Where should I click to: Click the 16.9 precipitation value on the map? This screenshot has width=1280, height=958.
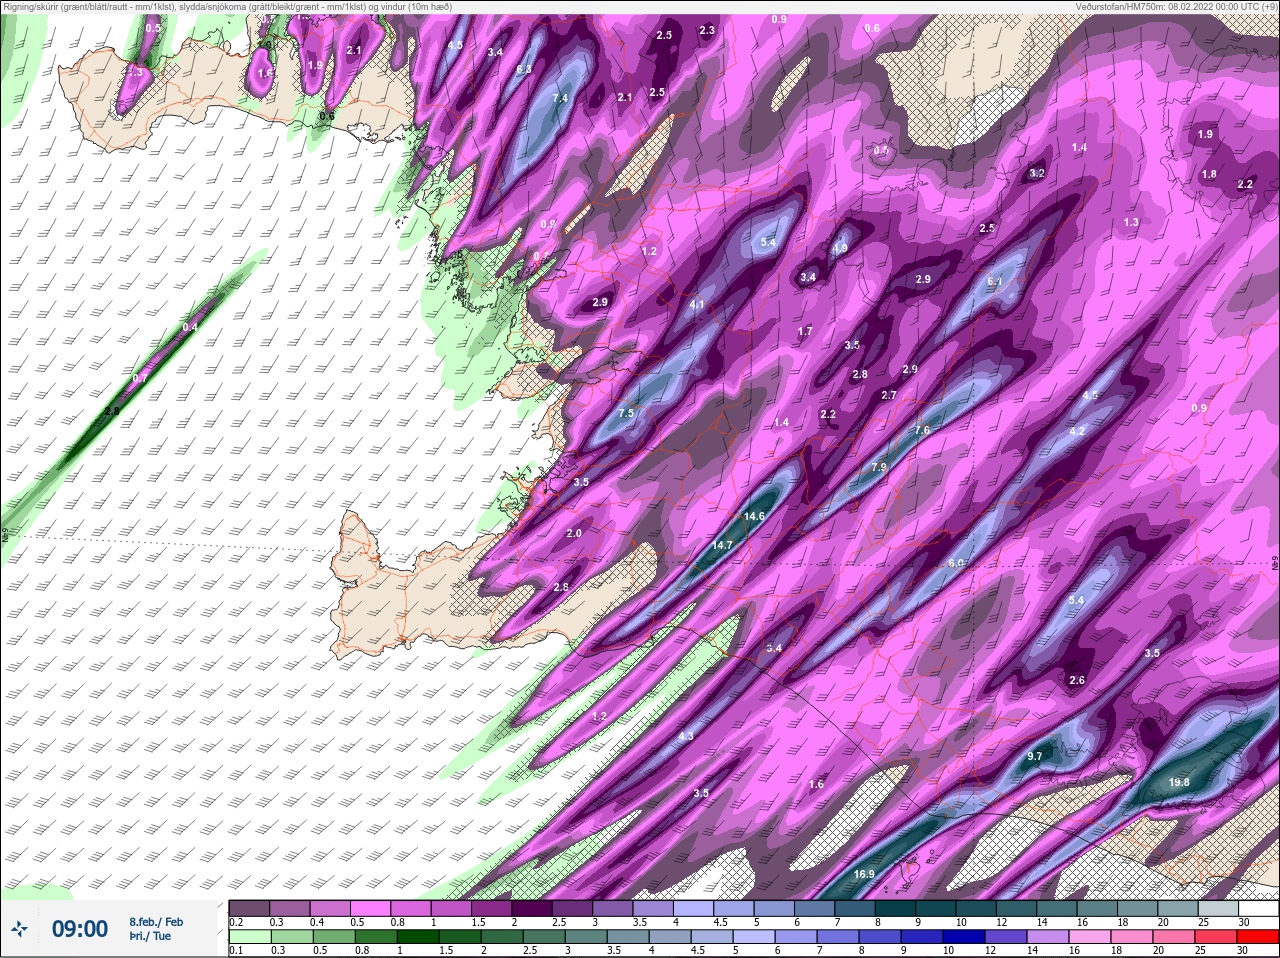[x=864, y=874]
